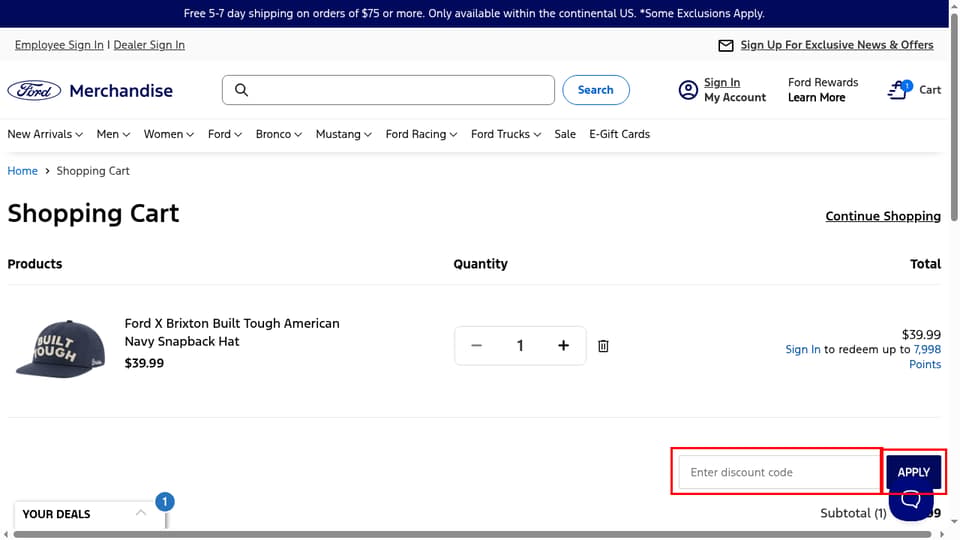Click Sign In to redeem points link
This screenshot has height=540, width=960.
coord(803,350)
